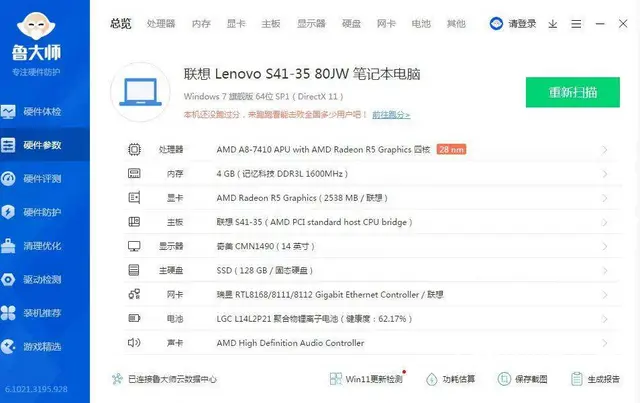Click CMN1490 14 英寸 display text
The image size is (640, 403).
(266, 246)
